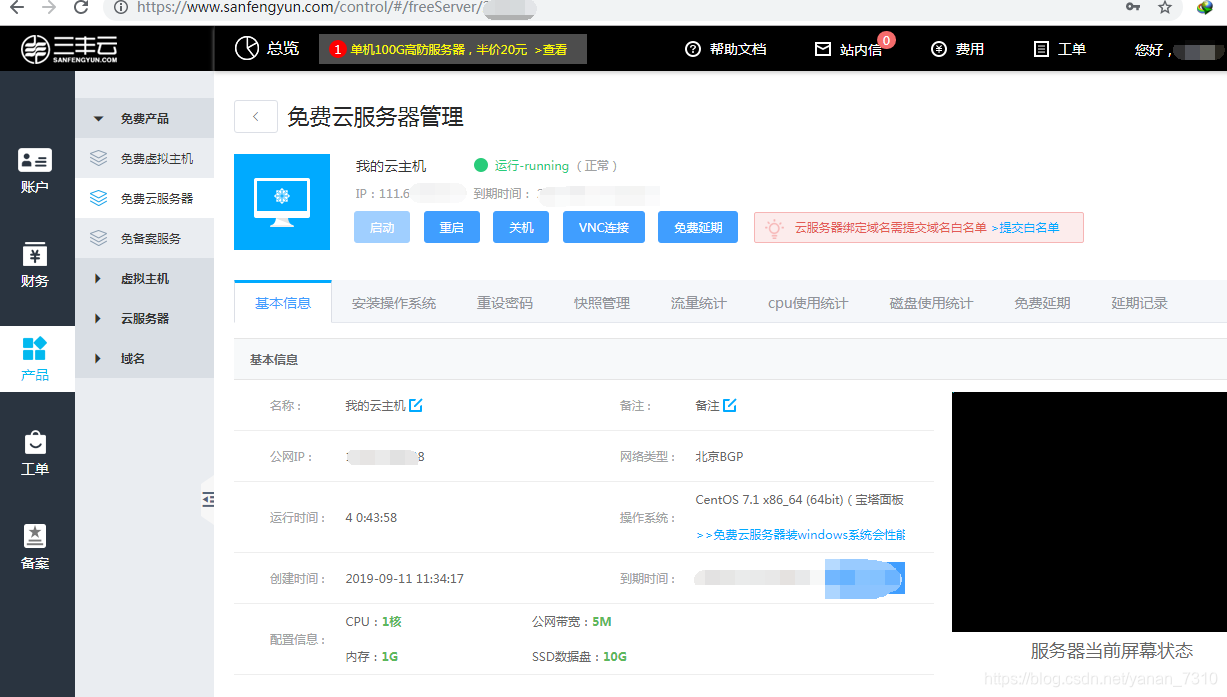
Task: Switch to 流量统计 tab
Action: [x=699, y=303]
